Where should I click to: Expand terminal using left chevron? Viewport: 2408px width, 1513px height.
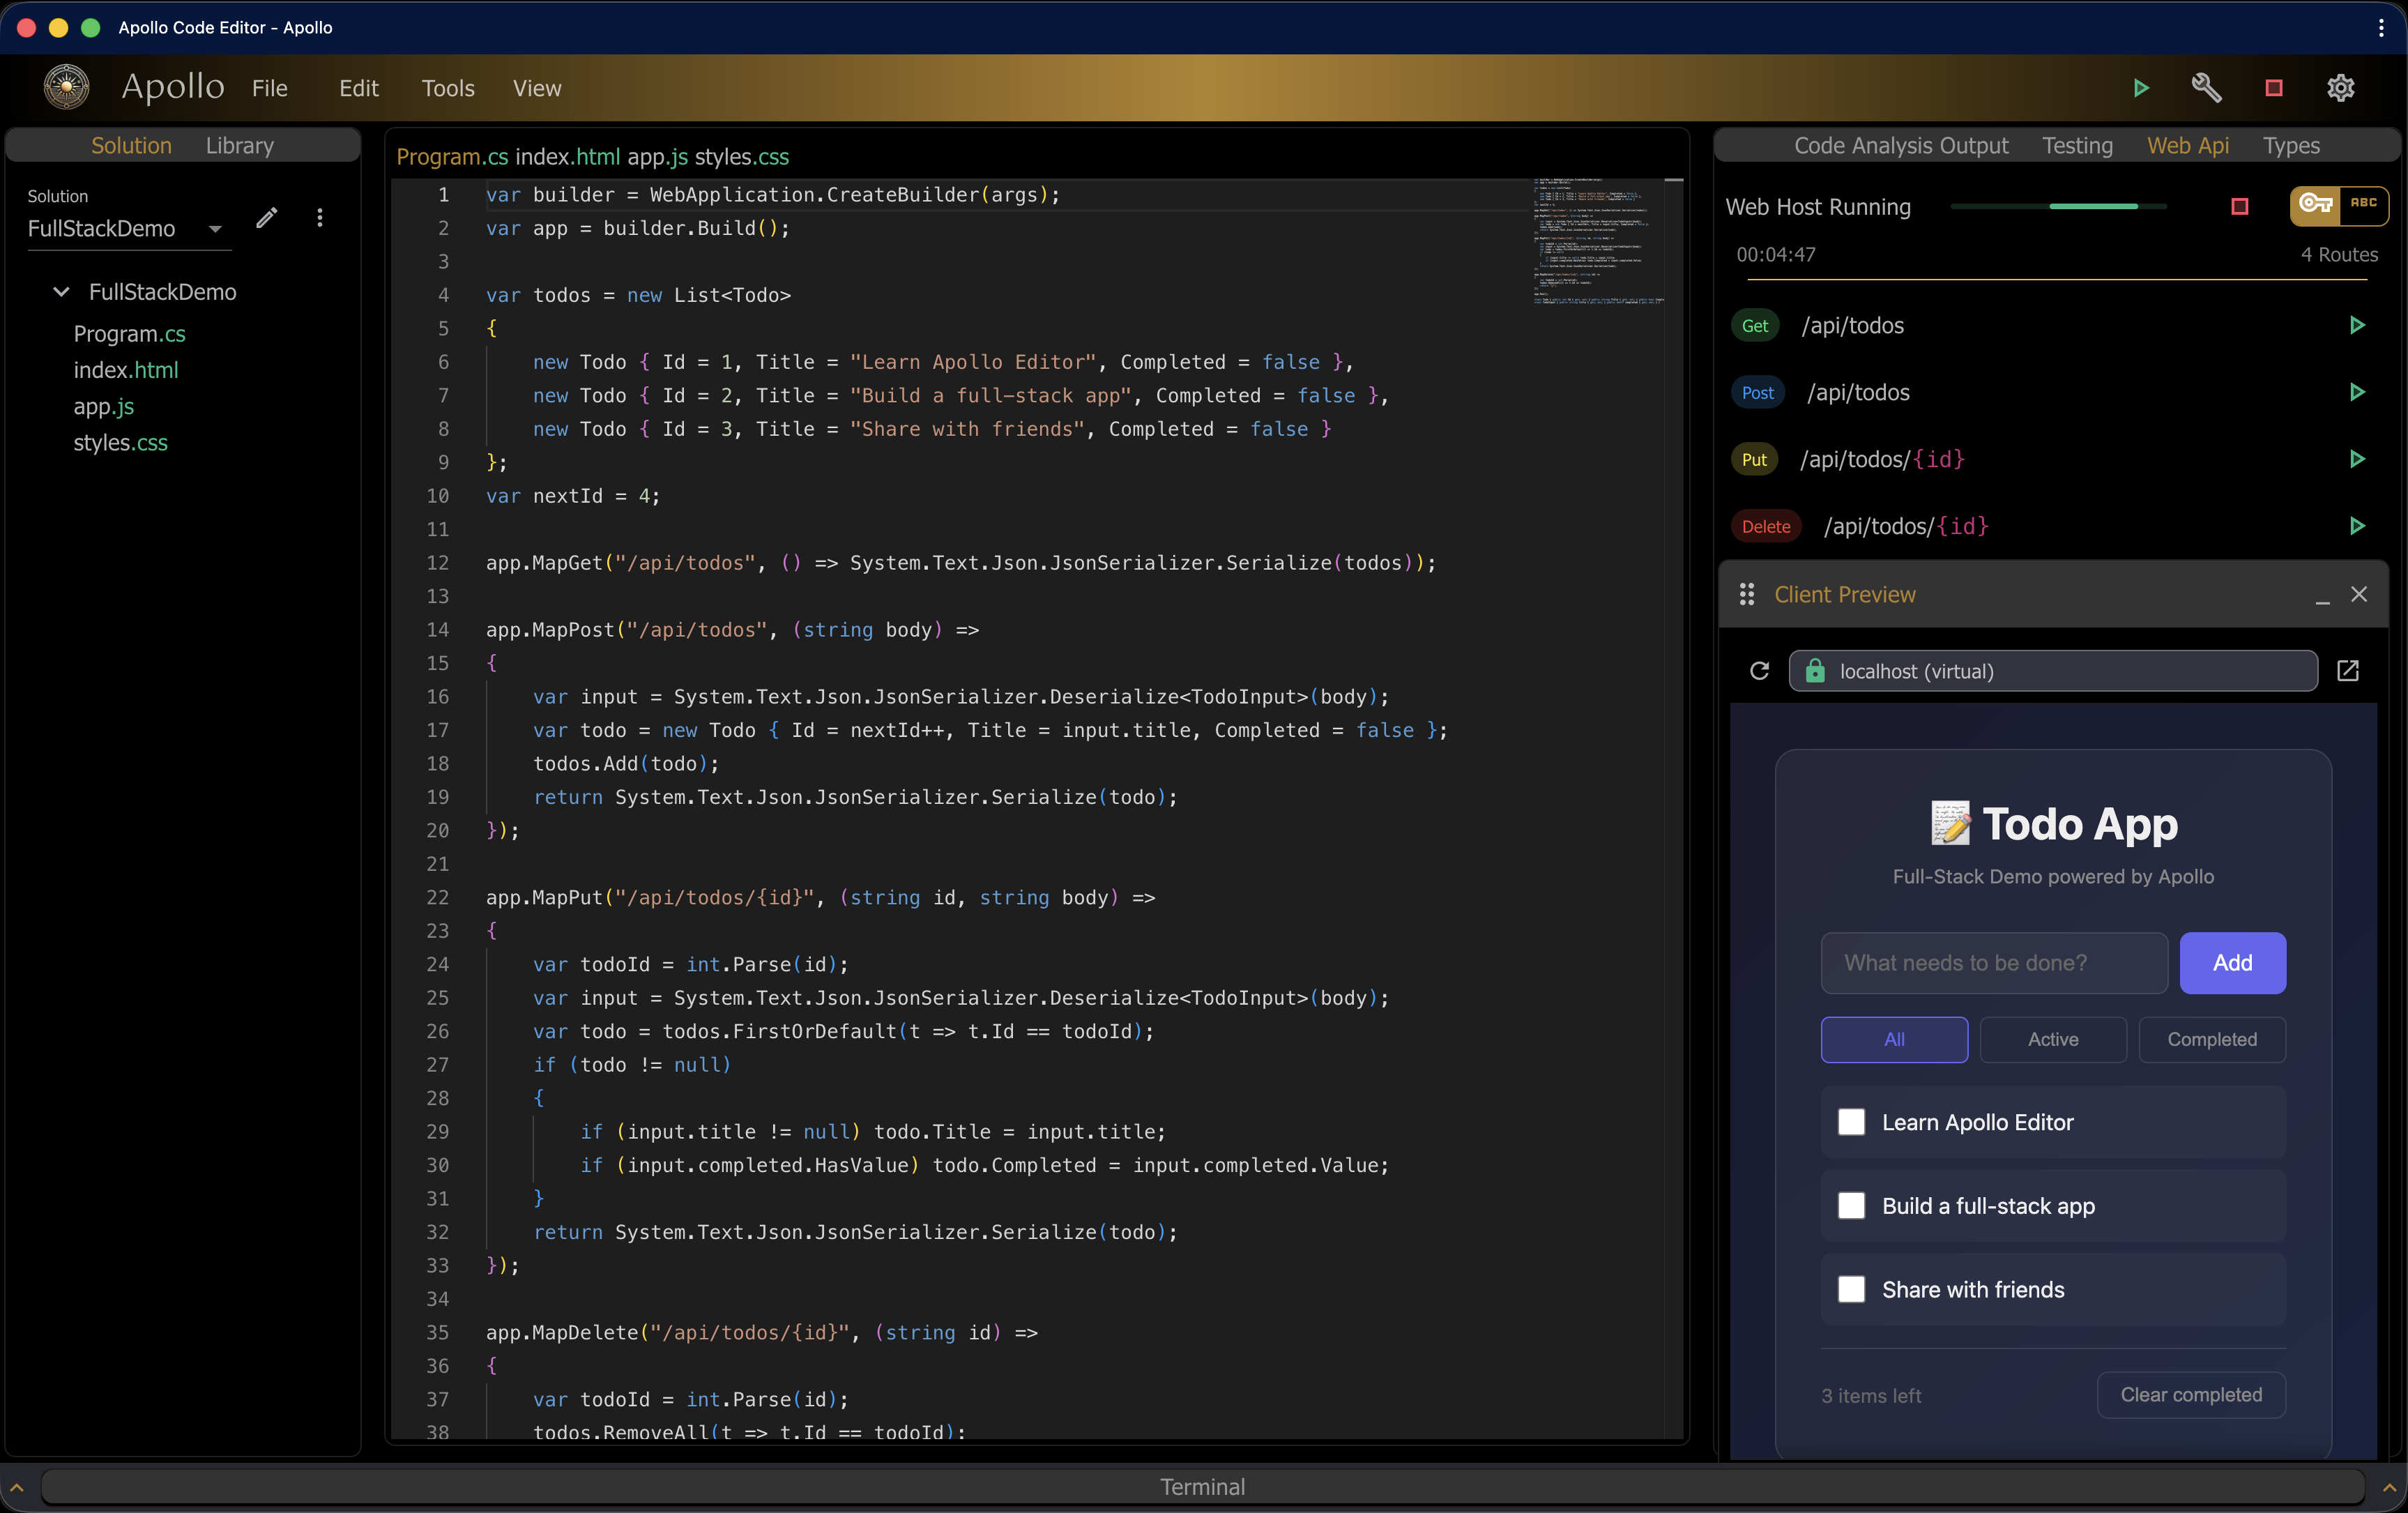17,1487
